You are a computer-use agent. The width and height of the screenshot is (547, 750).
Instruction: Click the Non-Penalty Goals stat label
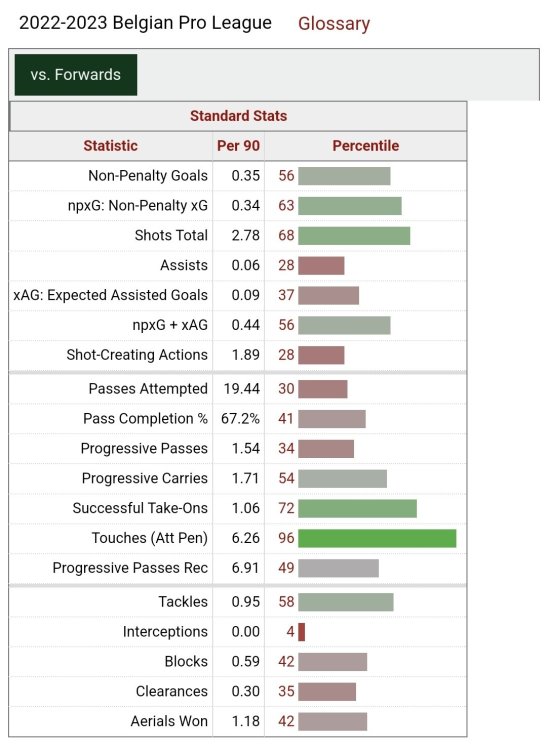(x=148, y=176)
